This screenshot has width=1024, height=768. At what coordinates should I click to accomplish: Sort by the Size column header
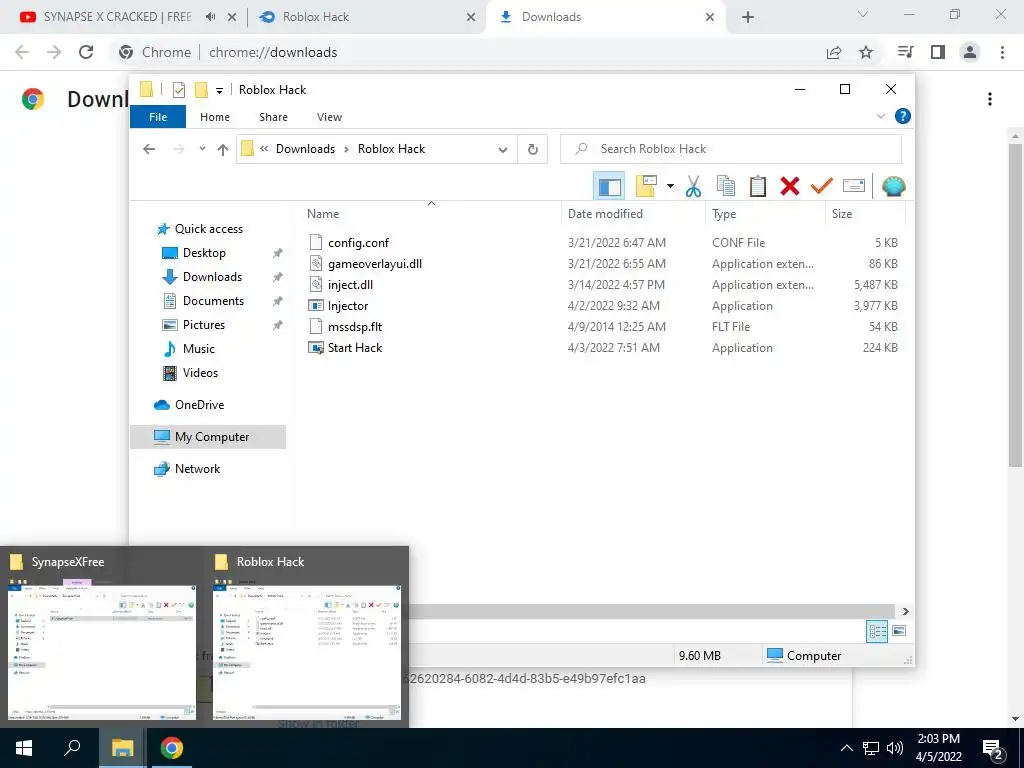pyautogui.click(x=842, y=214)
